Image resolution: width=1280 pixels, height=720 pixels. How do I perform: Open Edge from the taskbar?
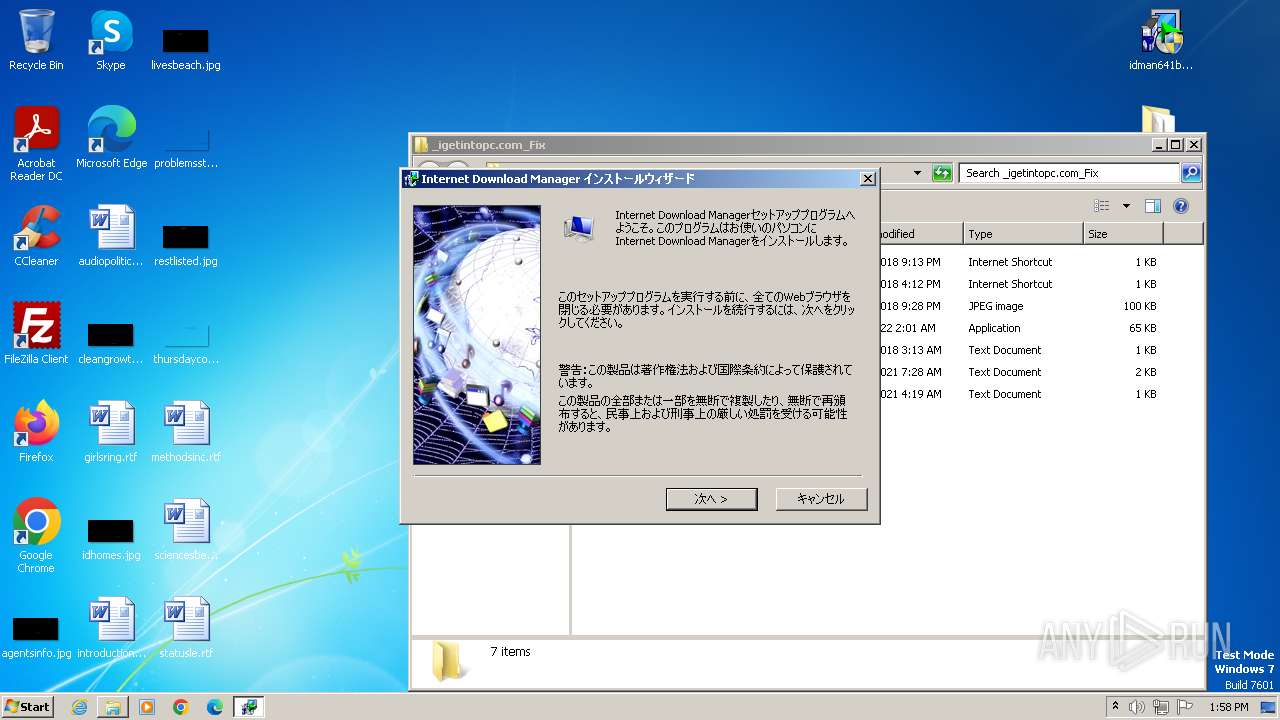tap(215, 707)
